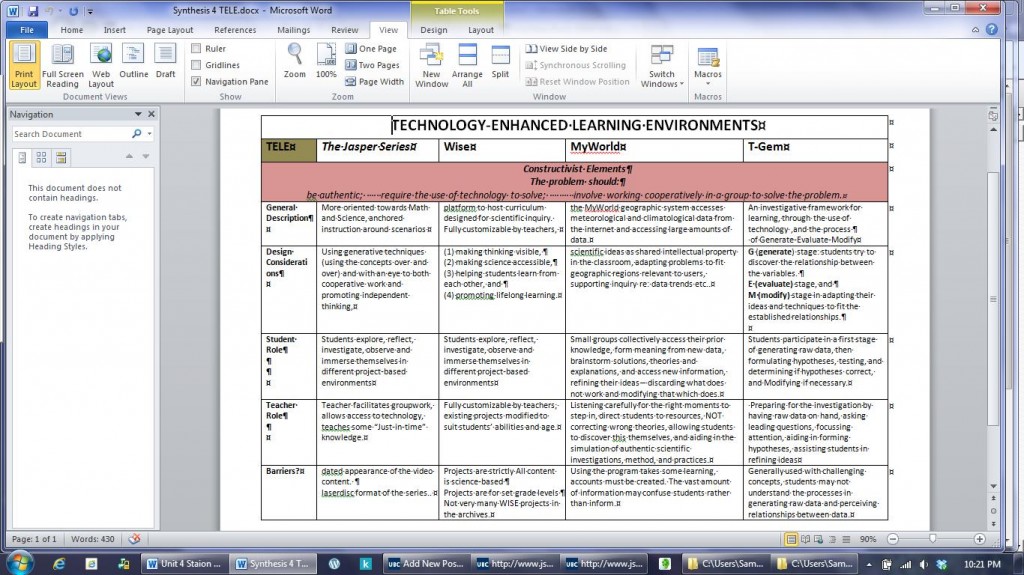1024x575 pixels.
Task: Click The Jasper Series header cell
Action: pyautogui.click(x=377, y=149)
